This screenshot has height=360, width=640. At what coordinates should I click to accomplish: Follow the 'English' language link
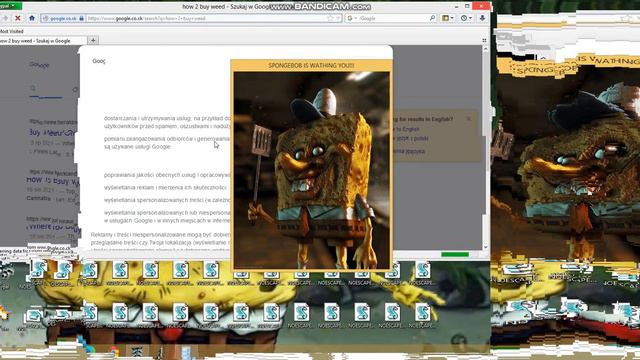pos(410,129)
